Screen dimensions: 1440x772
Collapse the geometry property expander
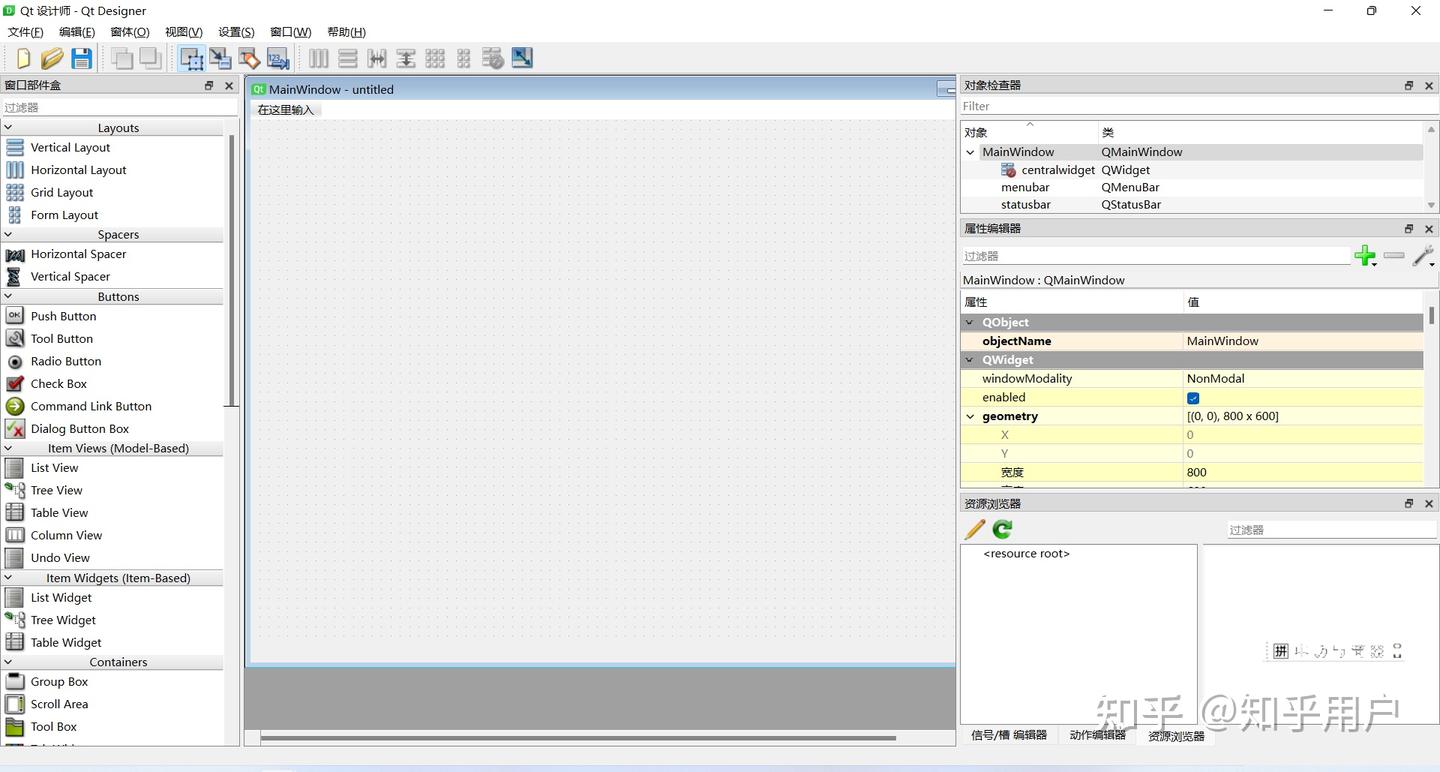[968, 416]
